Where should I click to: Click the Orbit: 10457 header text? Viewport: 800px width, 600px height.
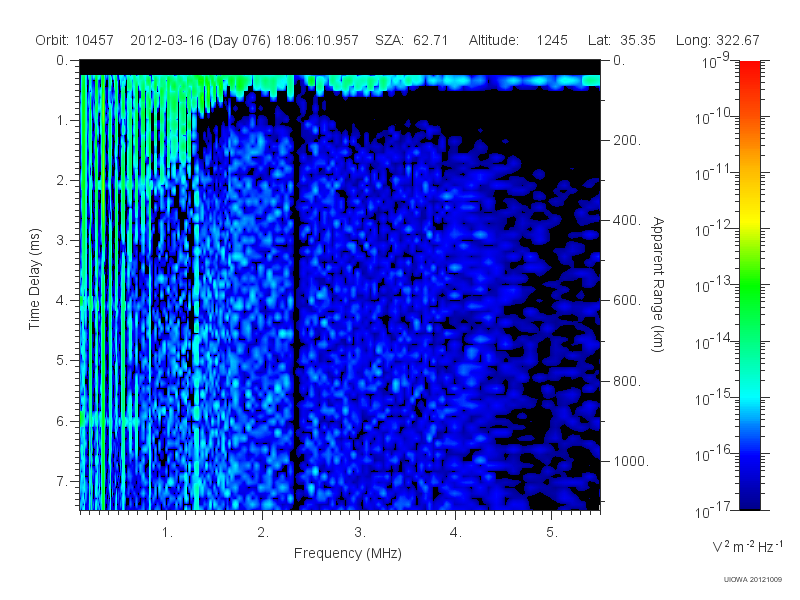point(74,40)
